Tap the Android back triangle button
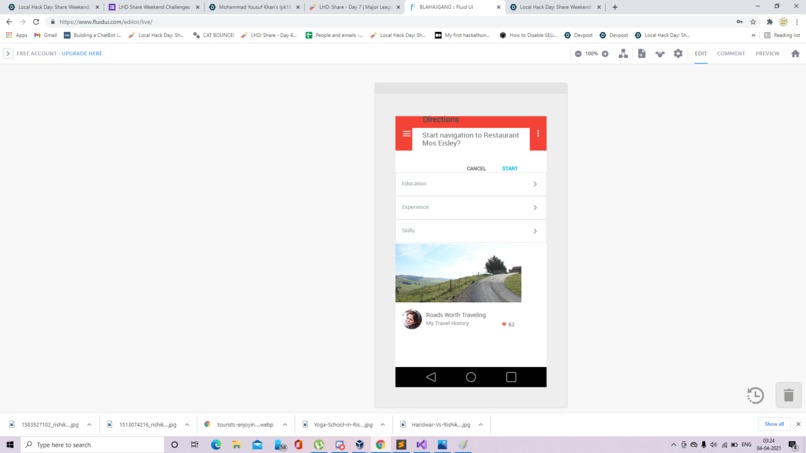Viewport: 806px width, 453px height. 431,377
